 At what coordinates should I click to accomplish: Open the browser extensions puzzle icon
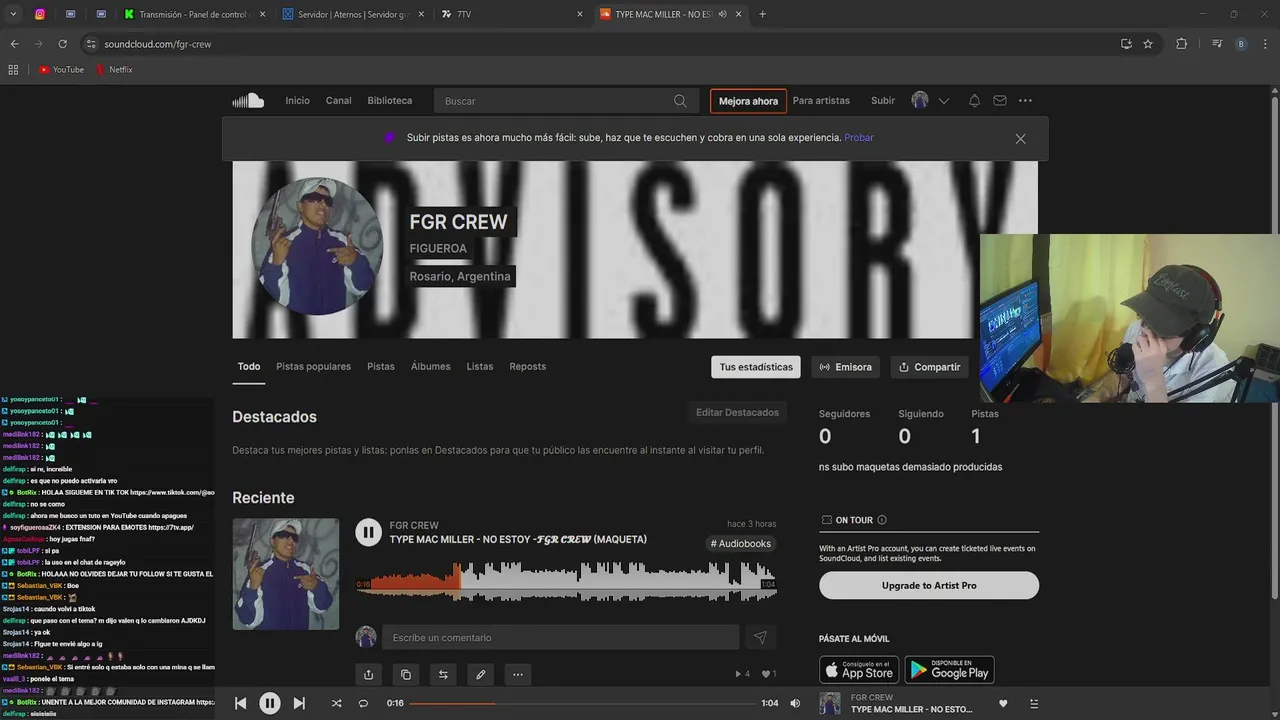pyautogui.click(x=1181, y=44)
